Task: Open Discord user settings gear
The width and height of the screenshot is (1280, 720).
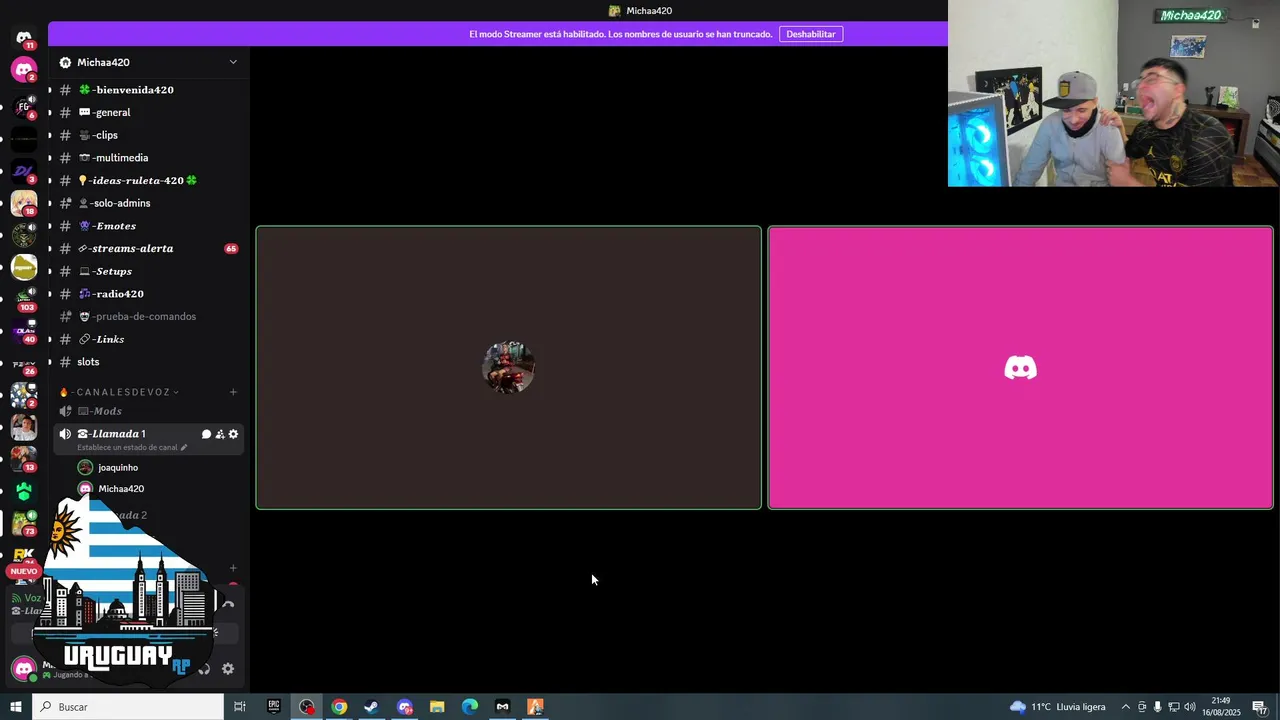Action: click(228, 669)
